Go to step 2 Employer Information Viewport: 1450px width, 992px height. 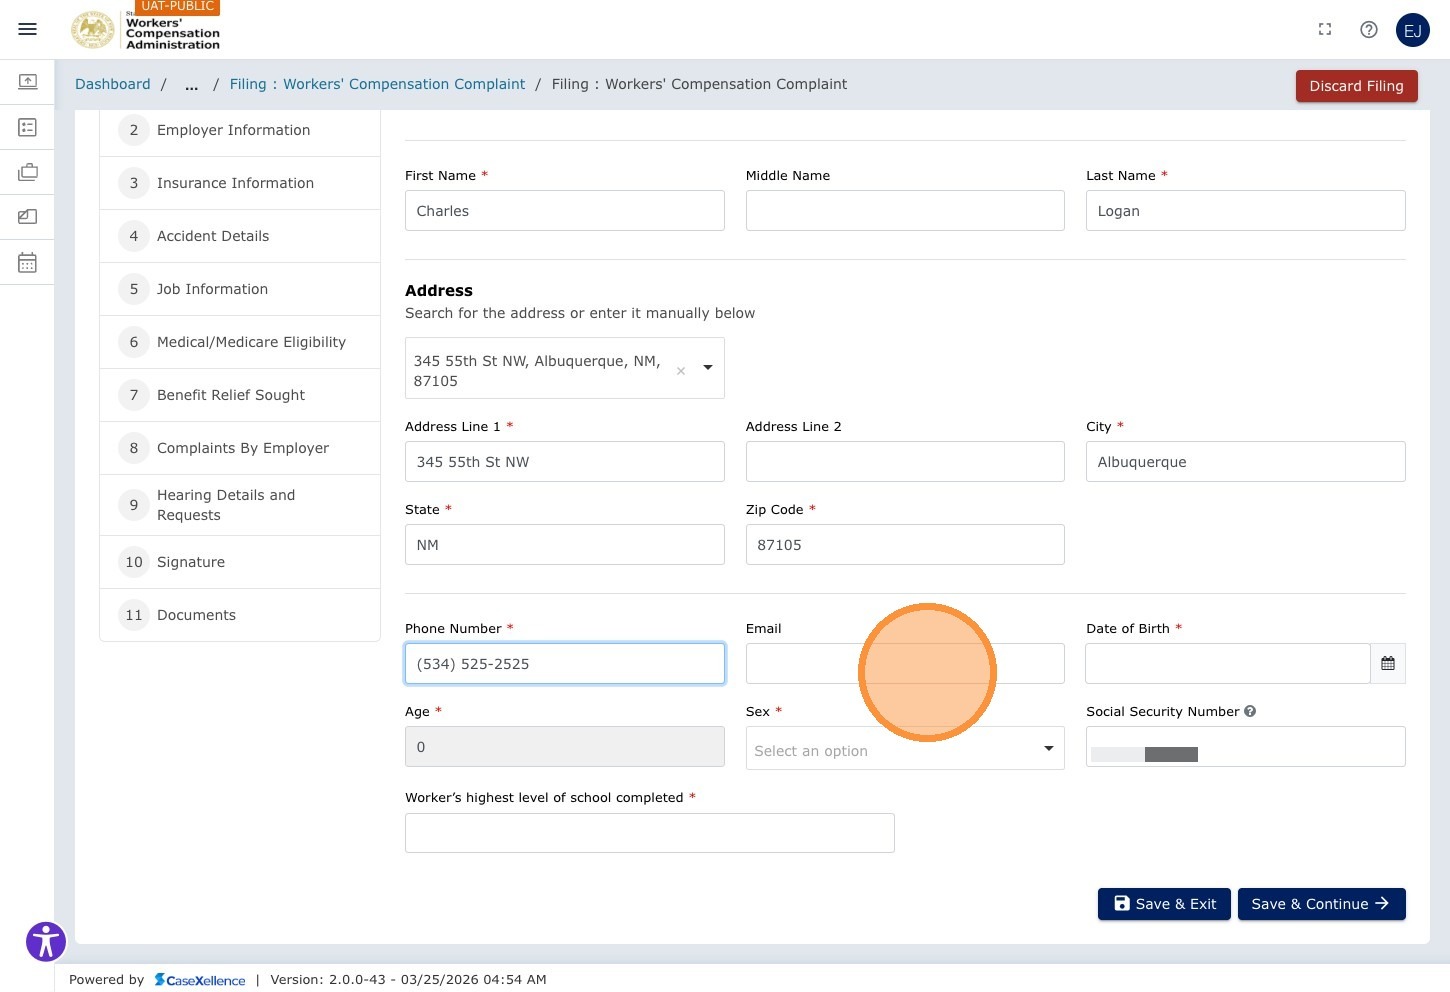point(240,130)
